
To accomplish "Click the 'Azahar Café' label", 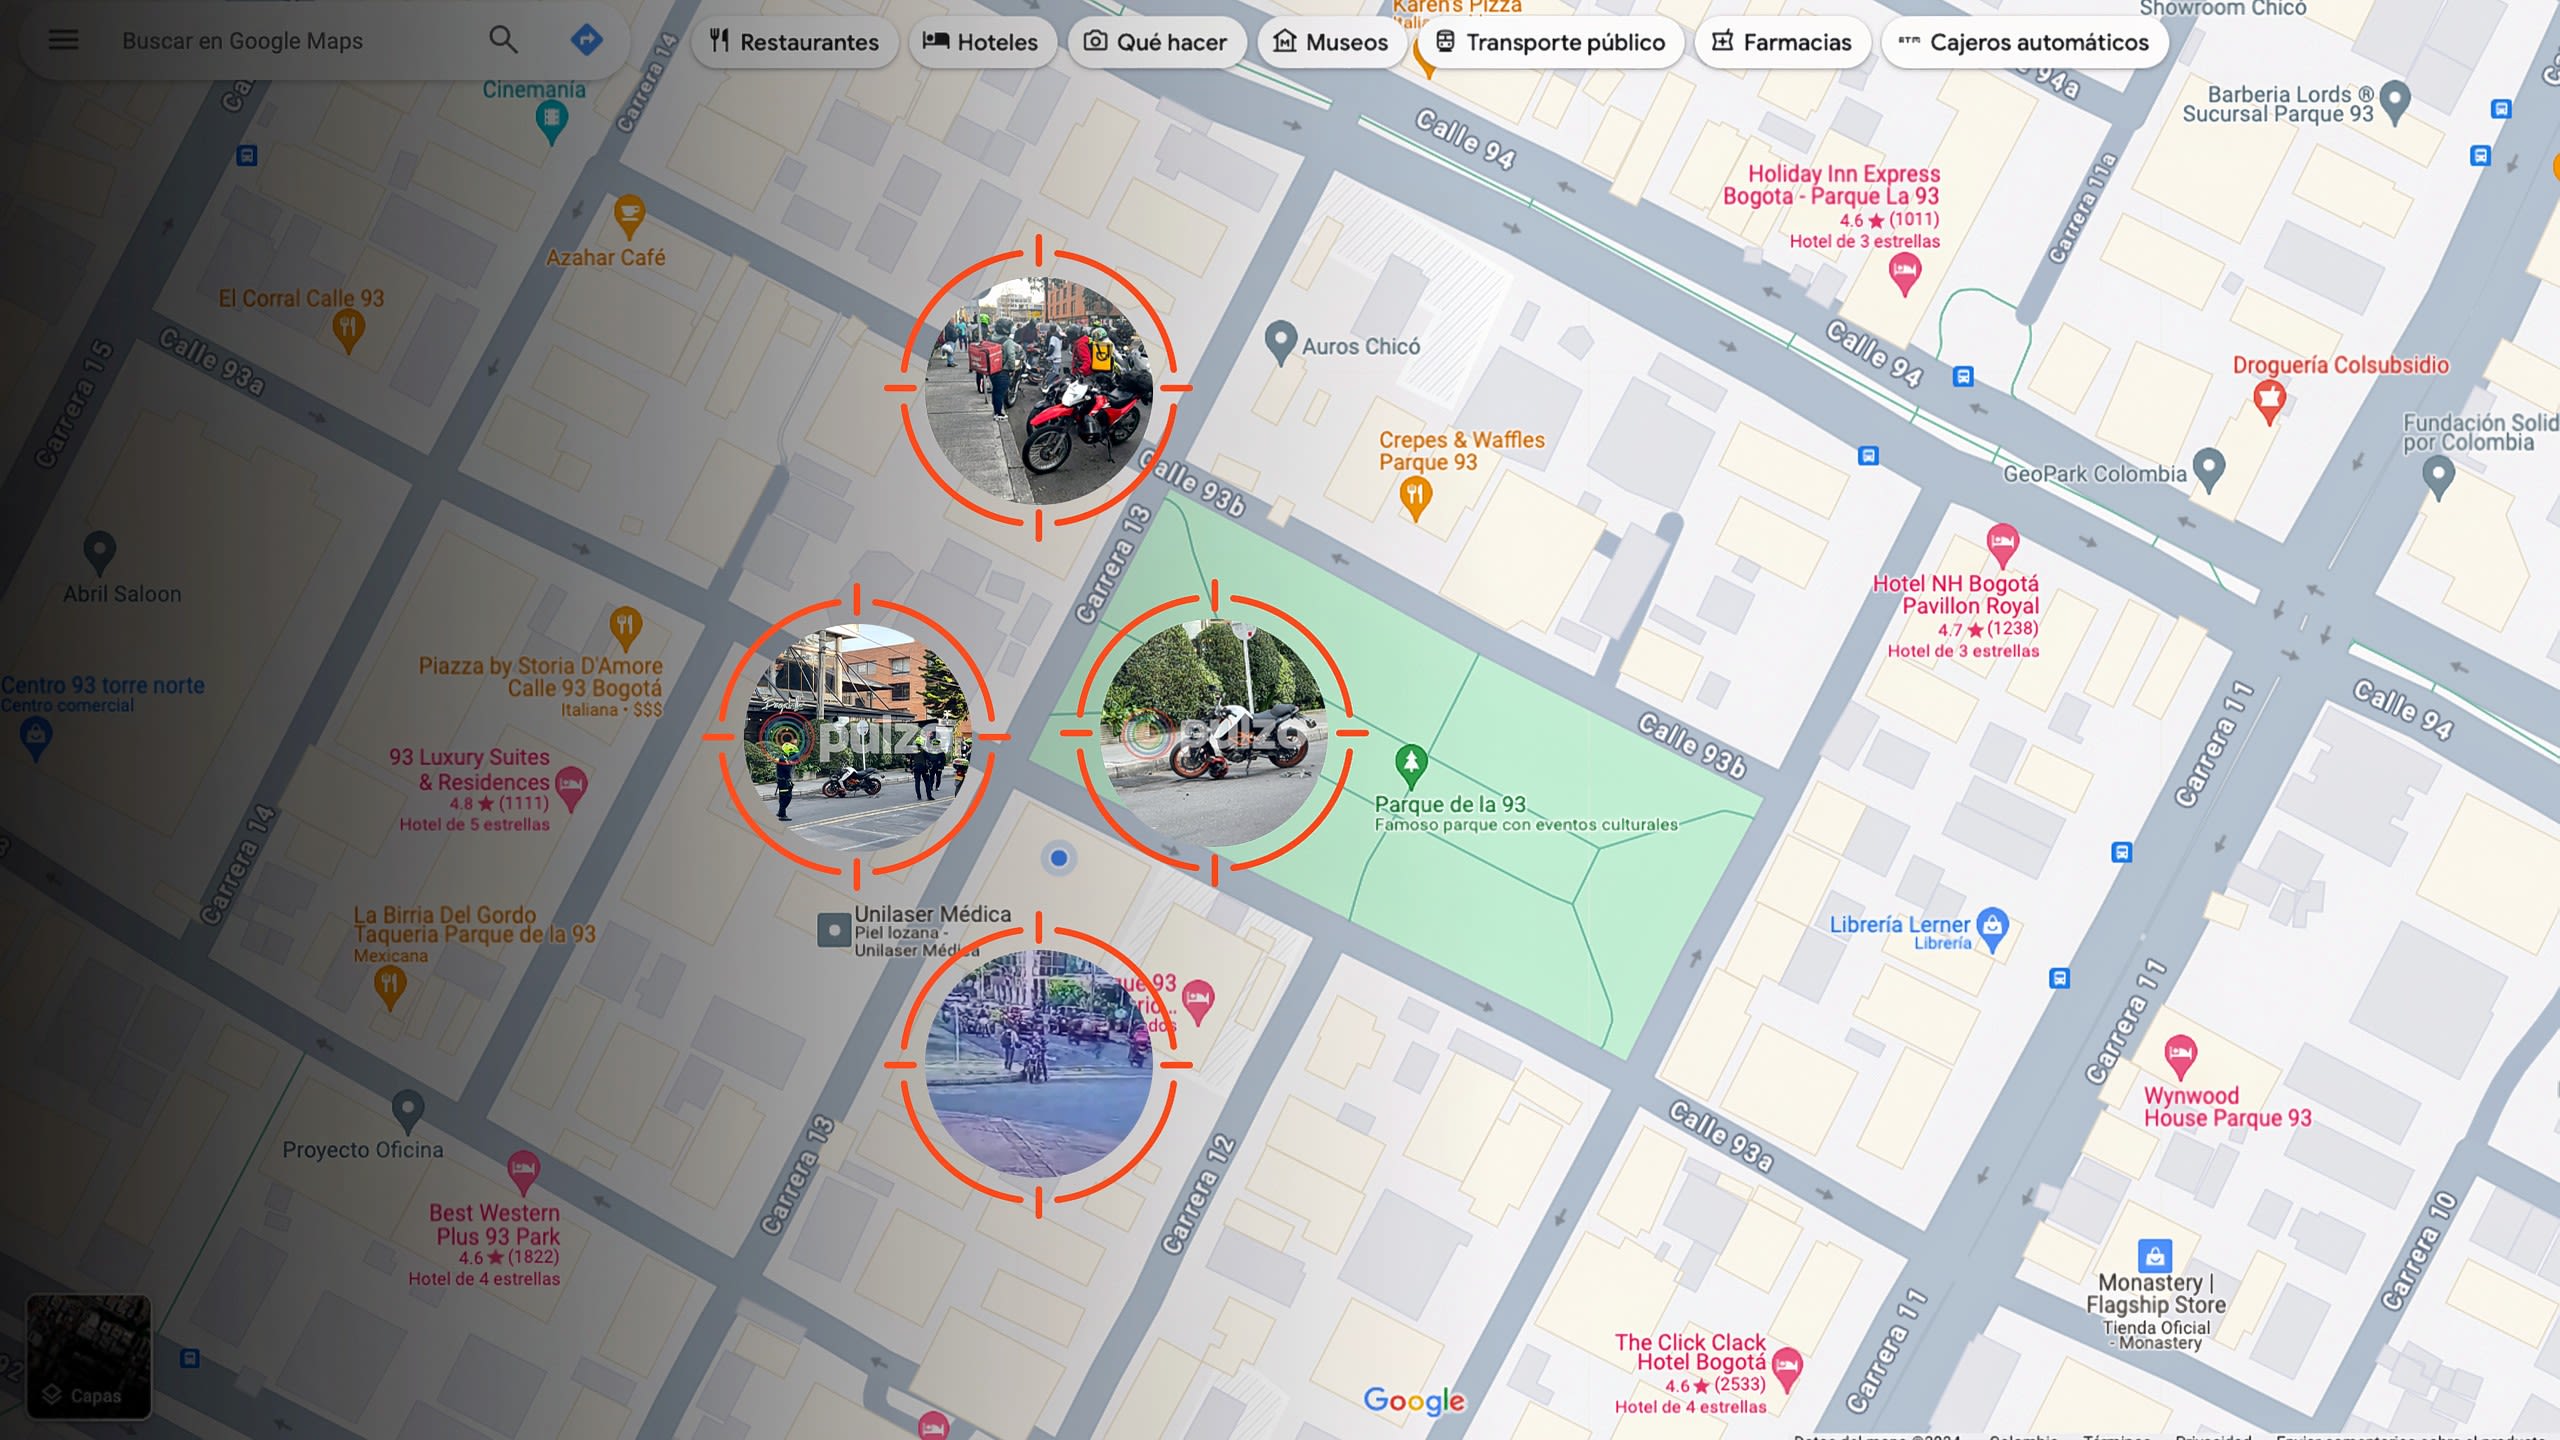I will coord(605,258).
